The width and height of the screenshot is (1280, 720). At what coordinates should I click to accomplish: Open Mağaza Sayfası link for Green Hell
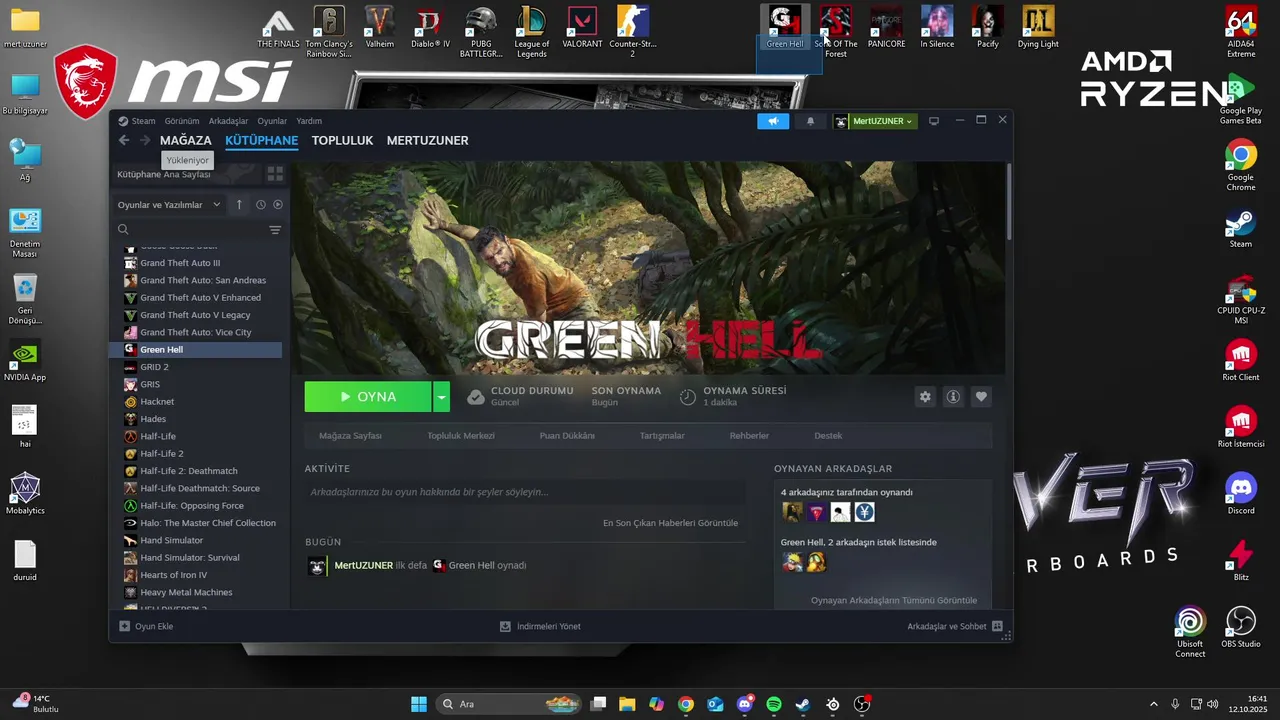click(x=350, y=436)
